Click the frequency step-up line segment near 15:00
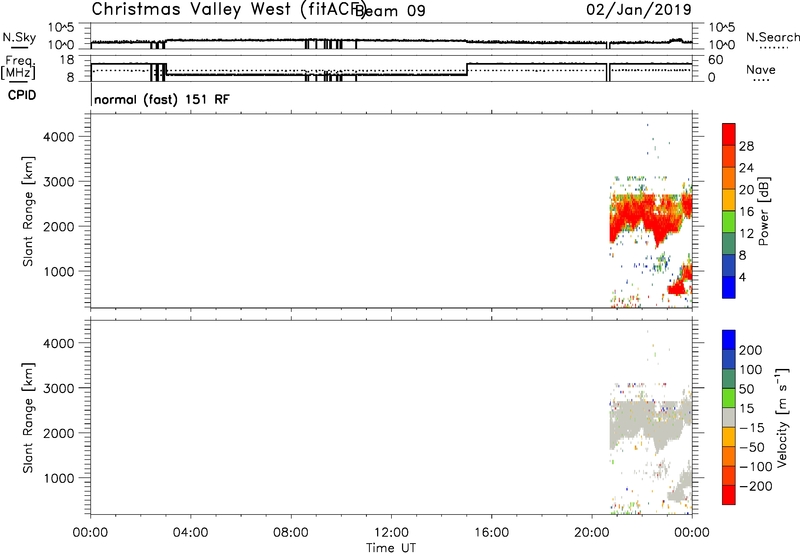 click(x=467, y=69)
